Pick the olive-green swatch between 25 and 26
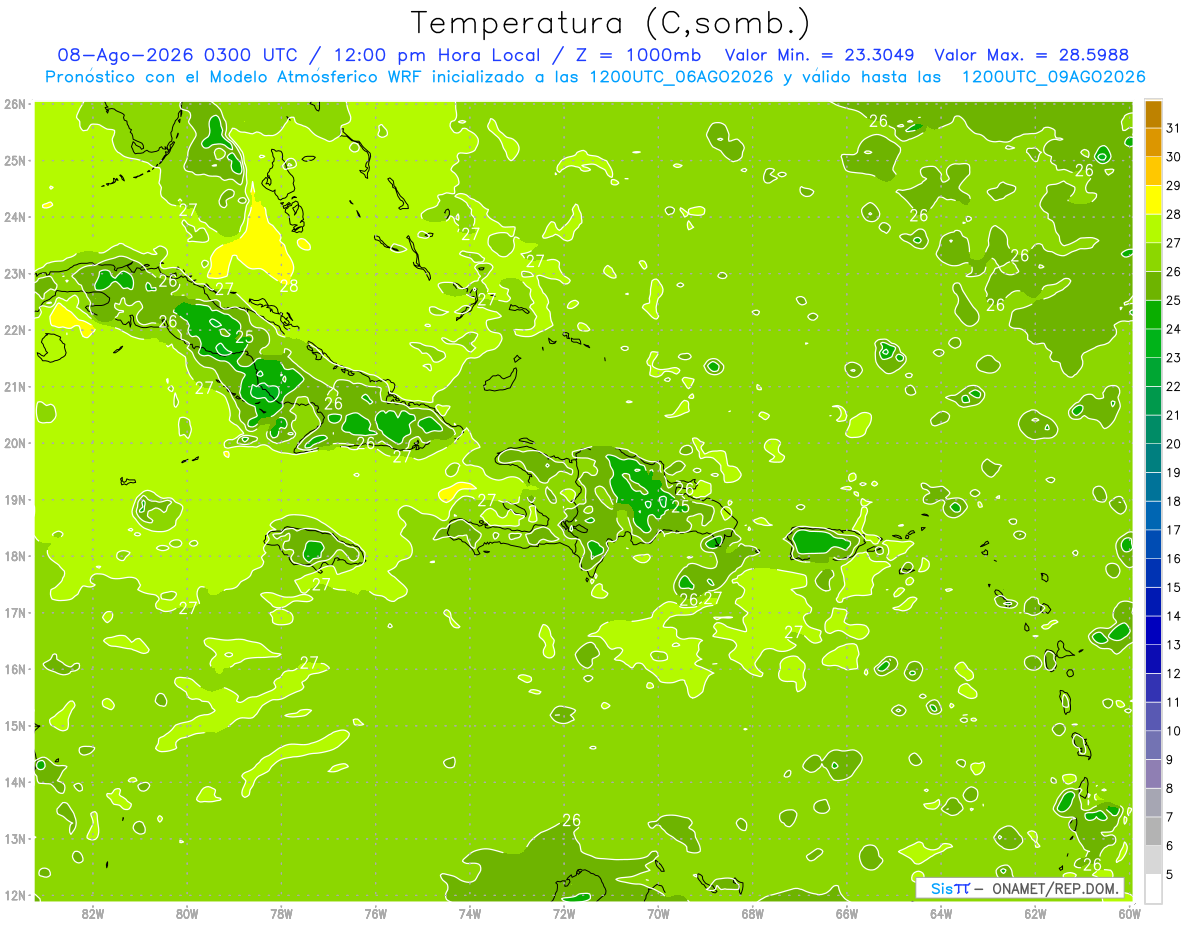Viewport: 1200px width, 927px height. pyautogui.click(x=1153, y=285)
